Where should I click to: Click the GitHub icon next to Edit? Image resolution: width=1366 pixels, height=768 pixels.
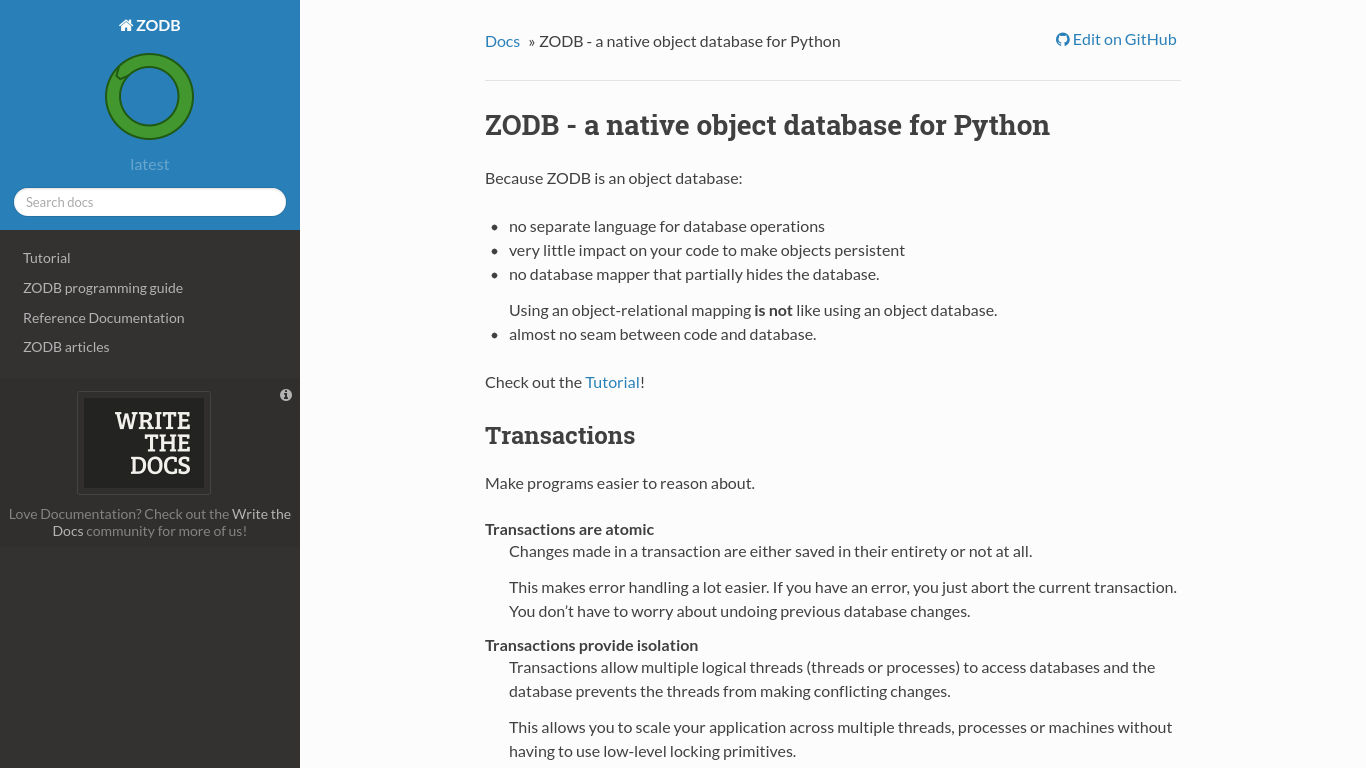tap(1062, 40)
